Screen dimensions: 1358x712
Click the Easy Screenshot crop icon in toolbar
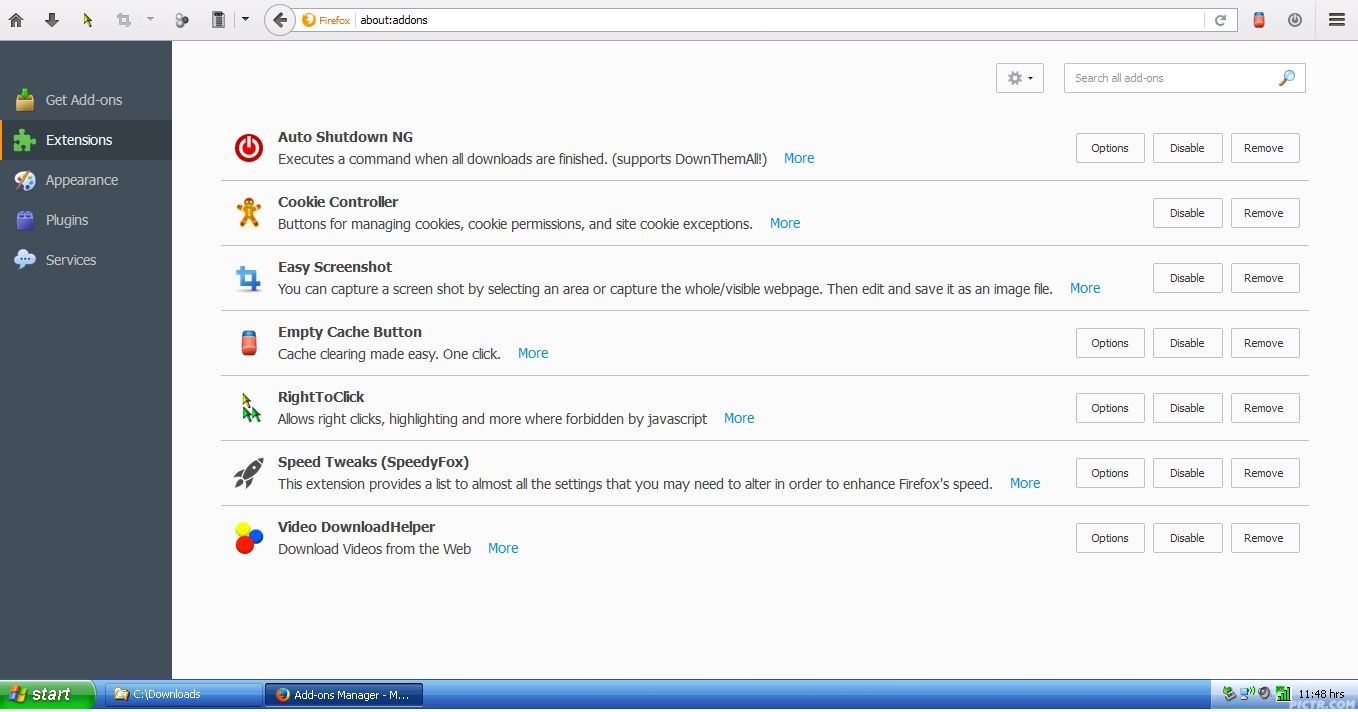(x=124, y=20)
